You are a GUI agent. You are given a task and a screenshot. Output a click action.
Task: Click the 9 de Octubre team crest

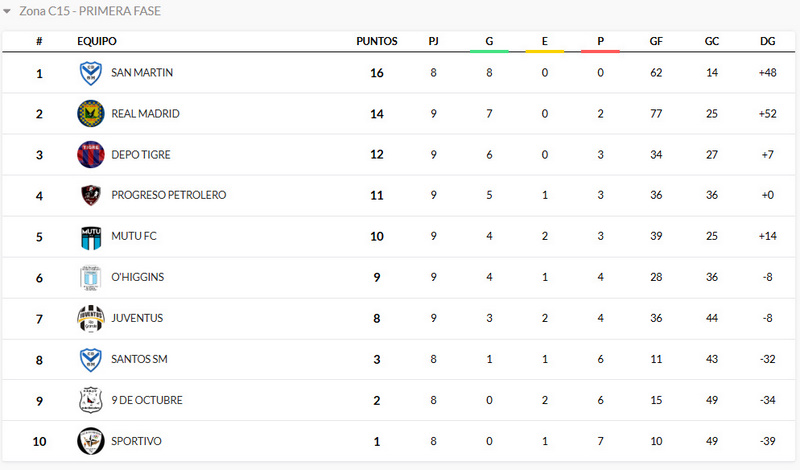click(91, 401)
